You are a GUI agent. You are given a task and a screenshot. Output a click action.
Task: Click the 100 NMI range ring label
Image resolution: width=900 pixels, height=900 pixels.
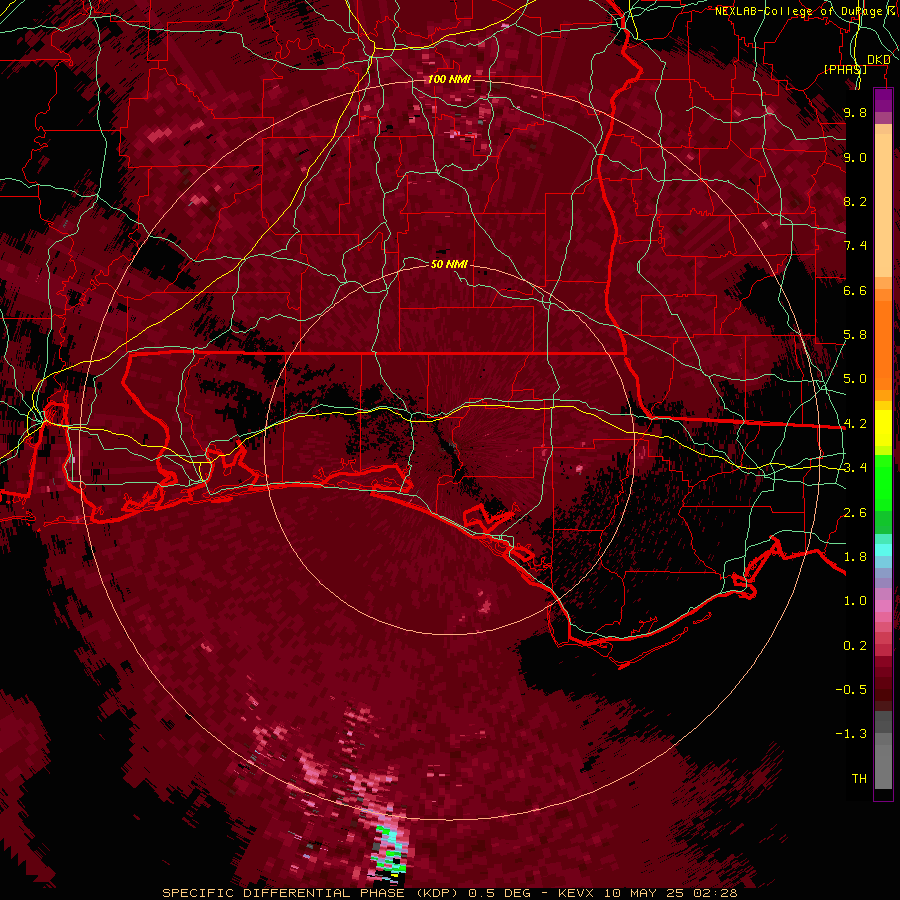449,79
